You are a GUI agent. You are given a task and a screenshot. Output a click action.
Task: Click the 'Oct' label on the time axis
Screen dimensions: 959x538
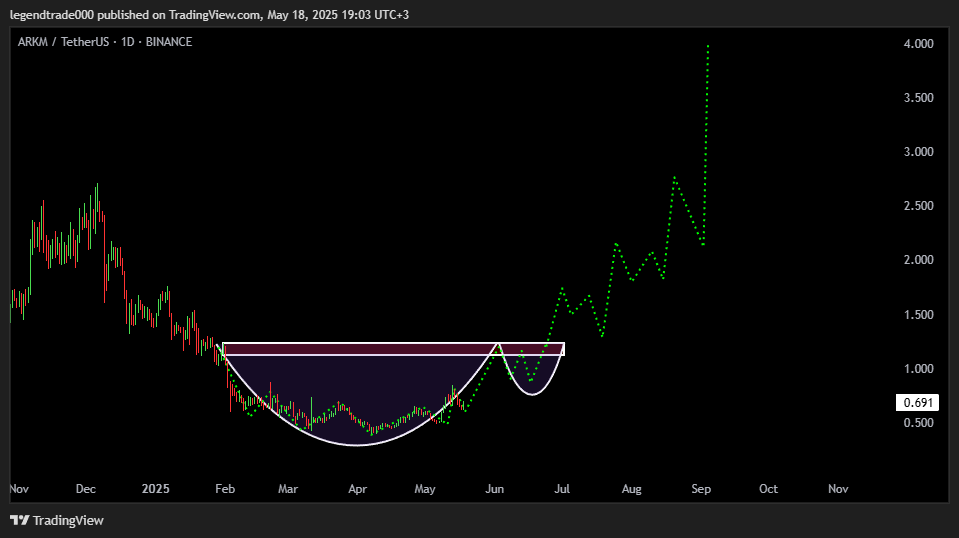pyautogui.click(x=768, y=488)
